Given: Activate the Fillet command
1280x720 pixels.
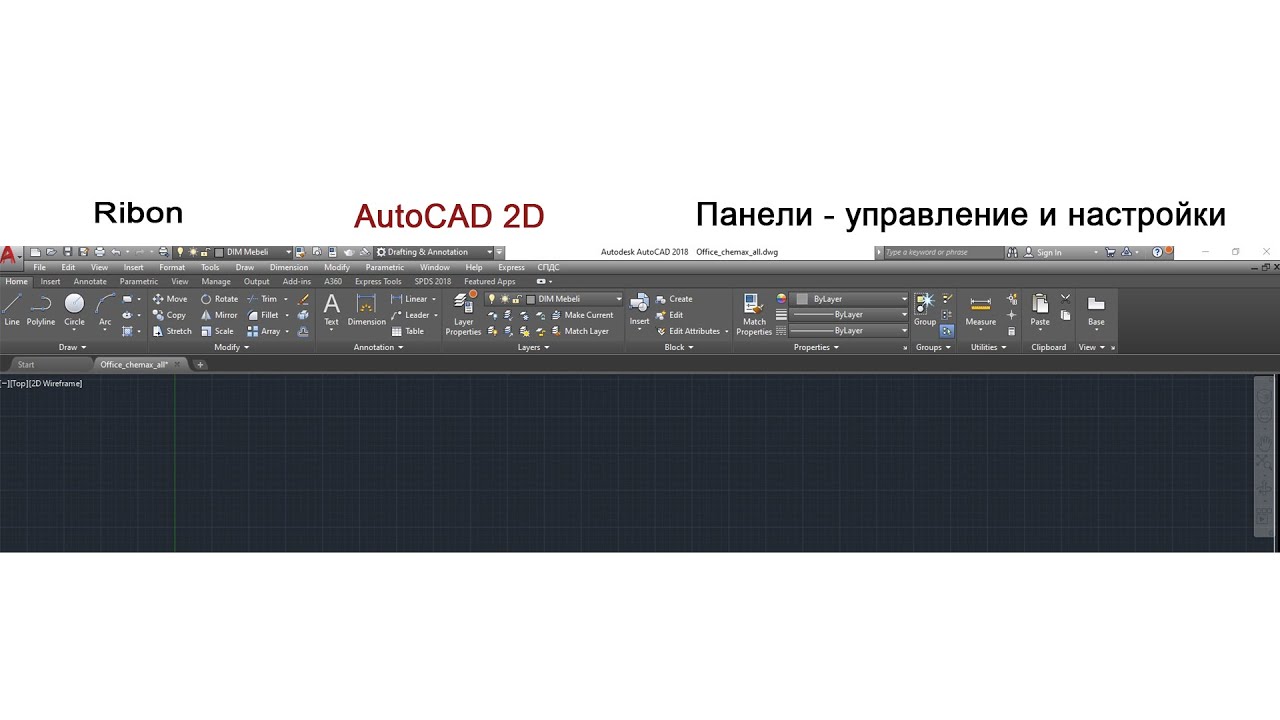Looking at the screenshot, I should [263, 315].
